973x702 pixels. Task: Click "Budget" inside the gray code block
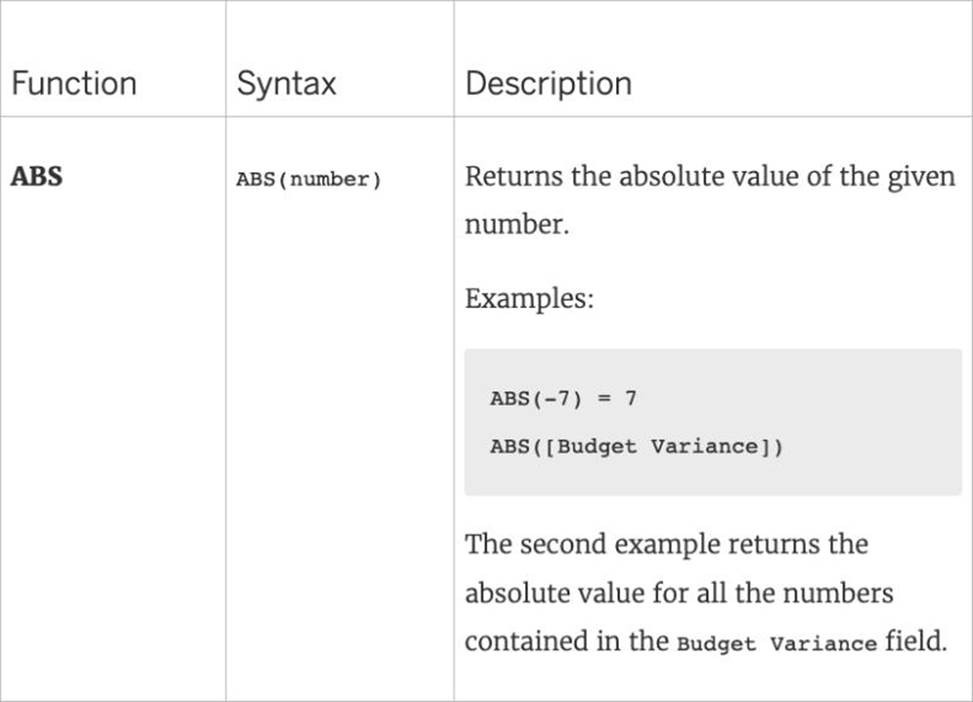[x=597, y=446]
